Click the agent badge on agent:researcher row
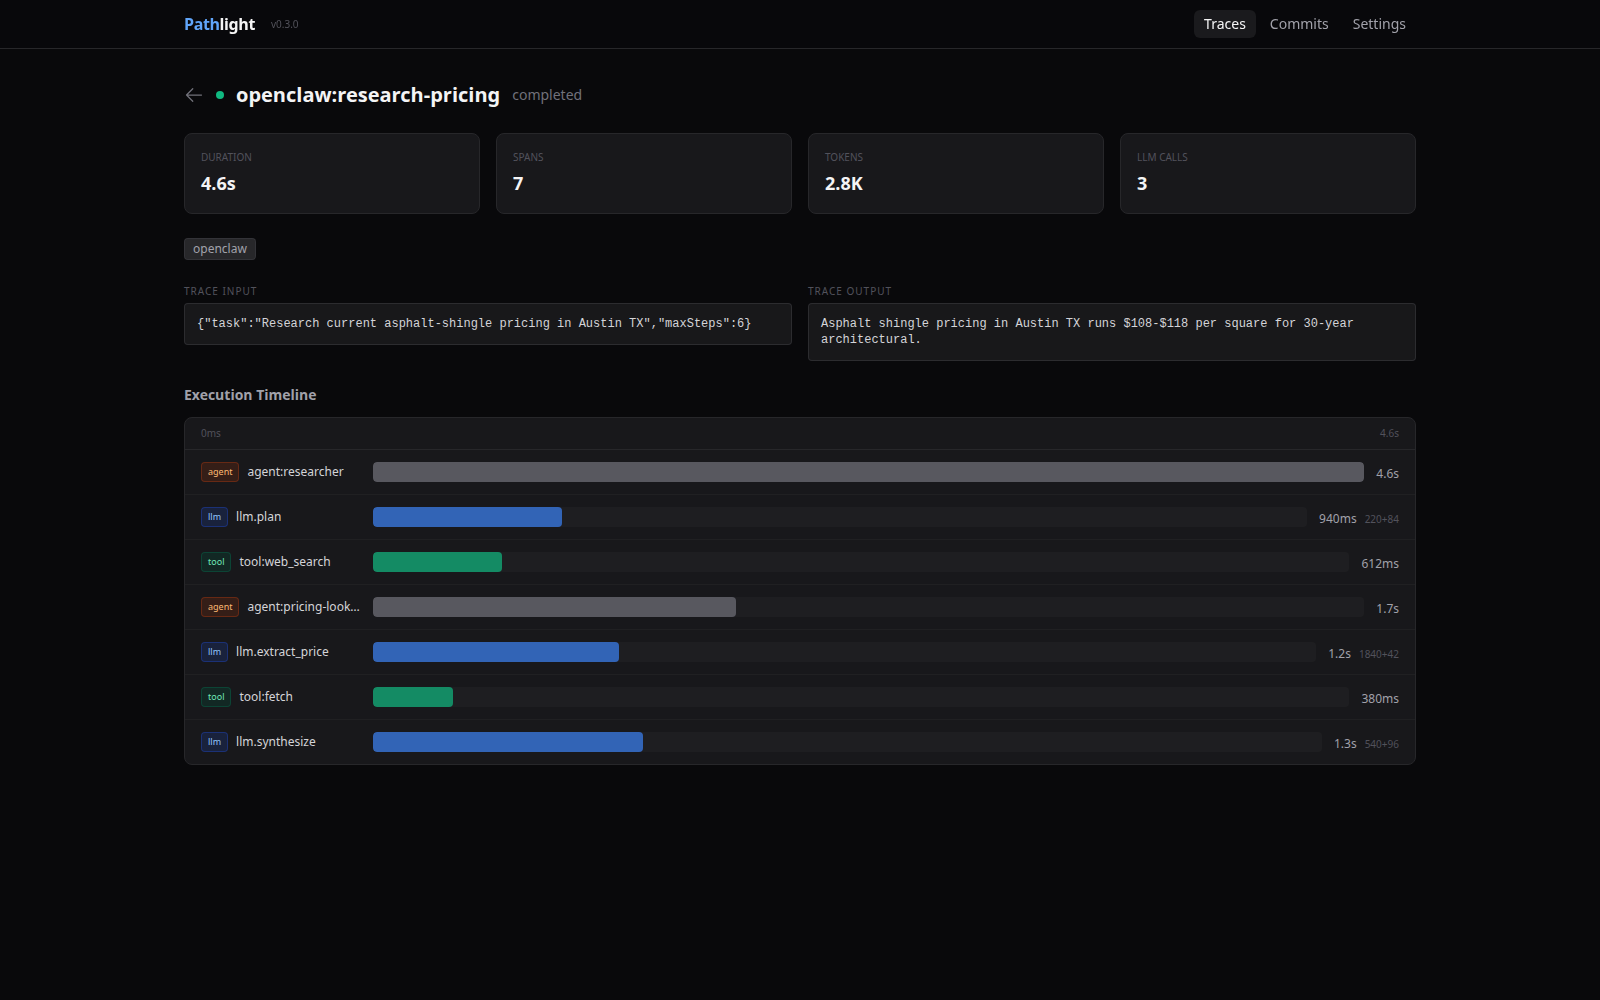The height and width of the screenshot is (1000, 1600). pos(220,472)
